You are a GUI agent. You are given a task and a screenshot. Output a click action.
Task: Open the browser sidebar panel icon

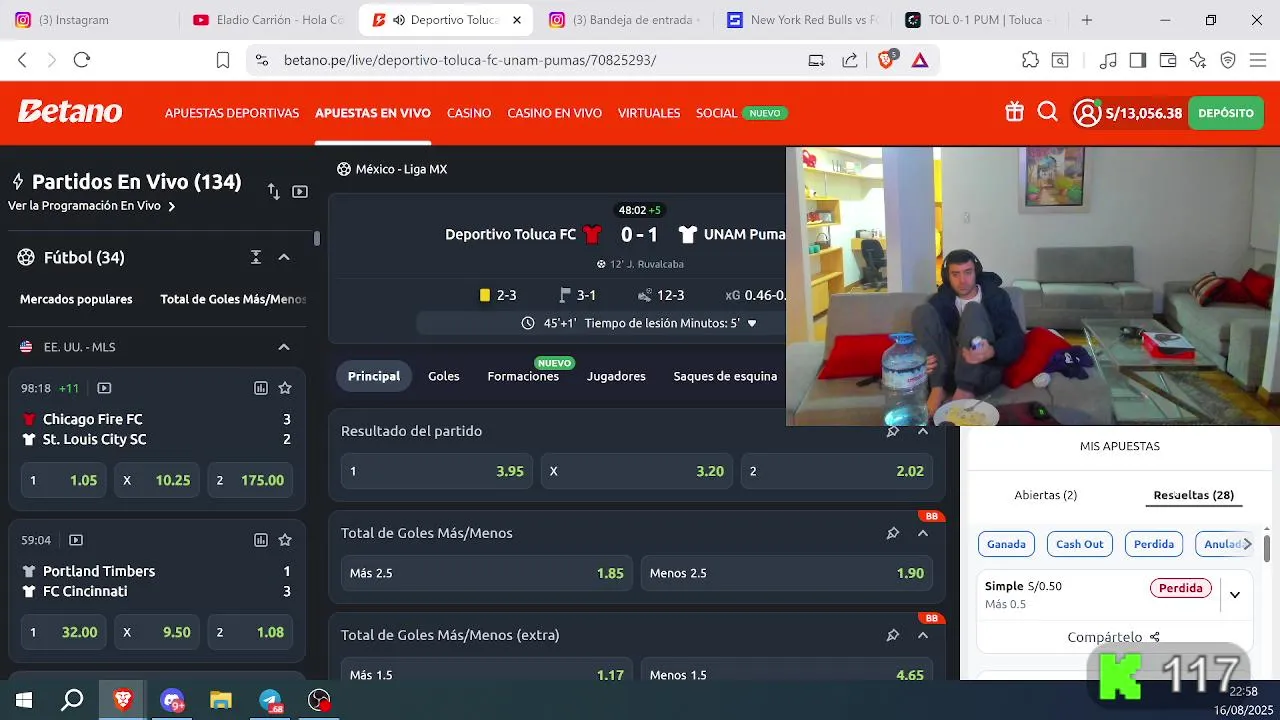(1137, 60)
